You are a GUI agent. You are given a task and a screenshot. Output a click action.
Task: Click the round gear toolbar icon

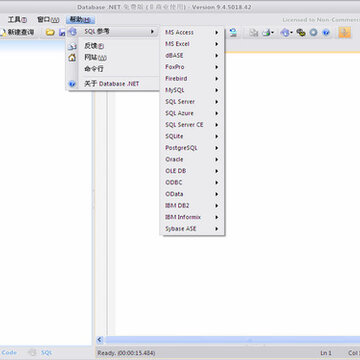coord(313,32)
